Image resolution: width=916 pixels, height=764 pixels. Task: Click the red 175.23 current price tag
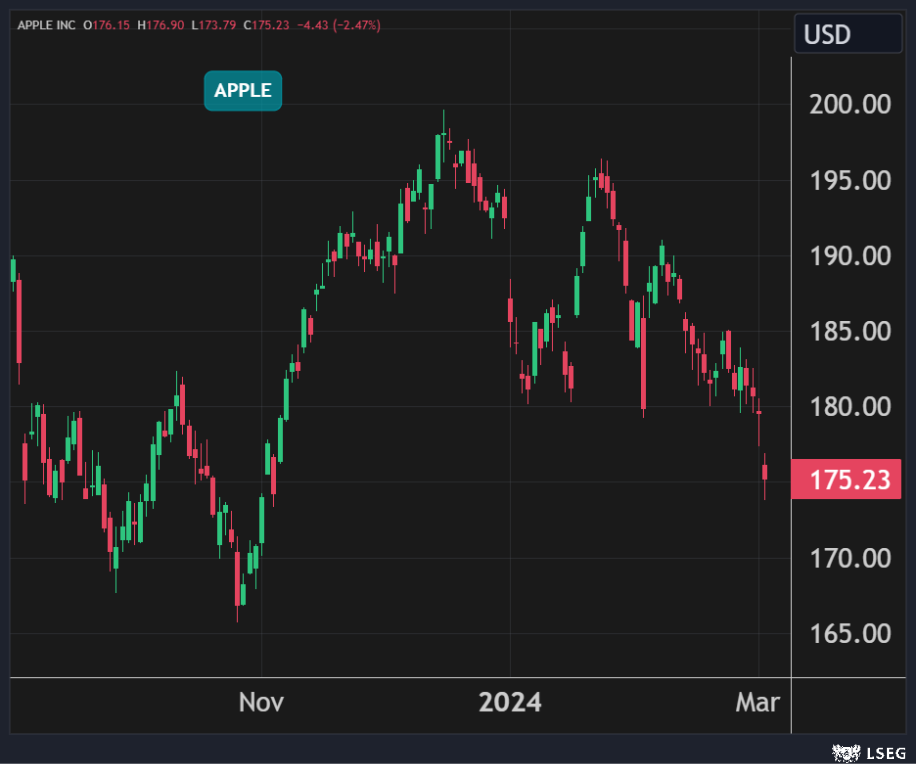pyautogui.click(x=849, y=480)
